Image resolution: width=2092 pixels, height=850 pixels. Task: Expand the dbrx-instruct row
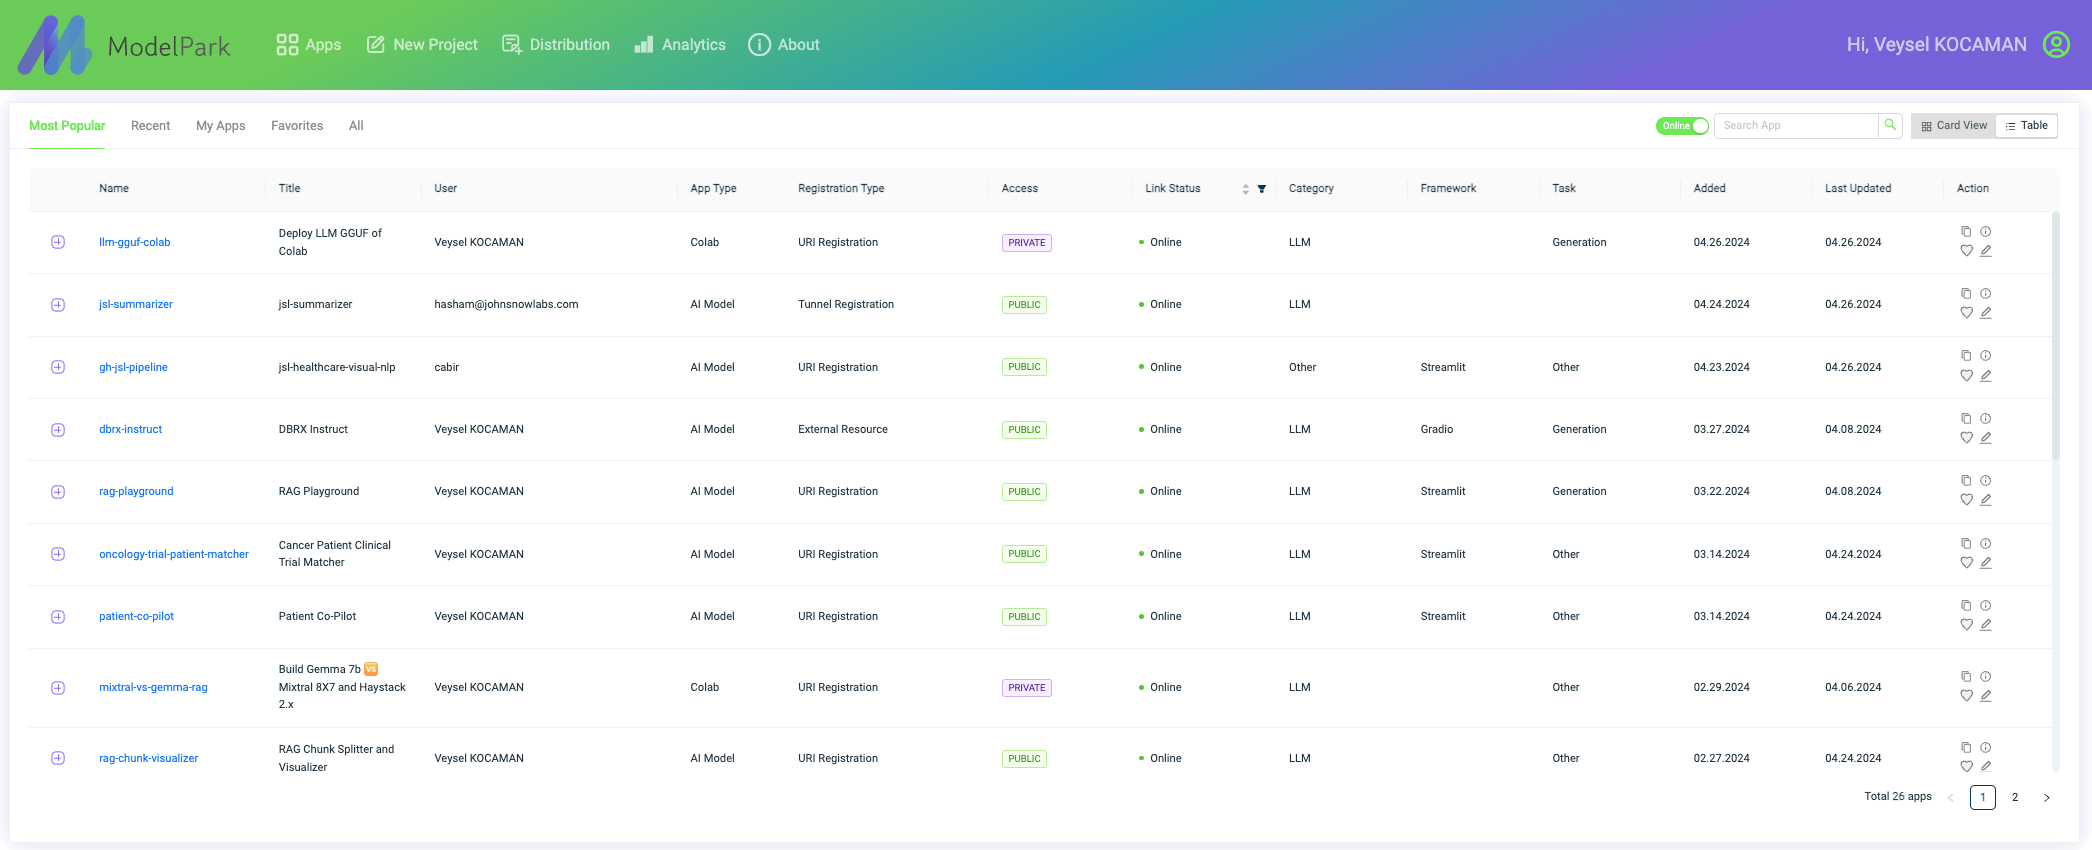pyautogui.click(x=58, y=430)
